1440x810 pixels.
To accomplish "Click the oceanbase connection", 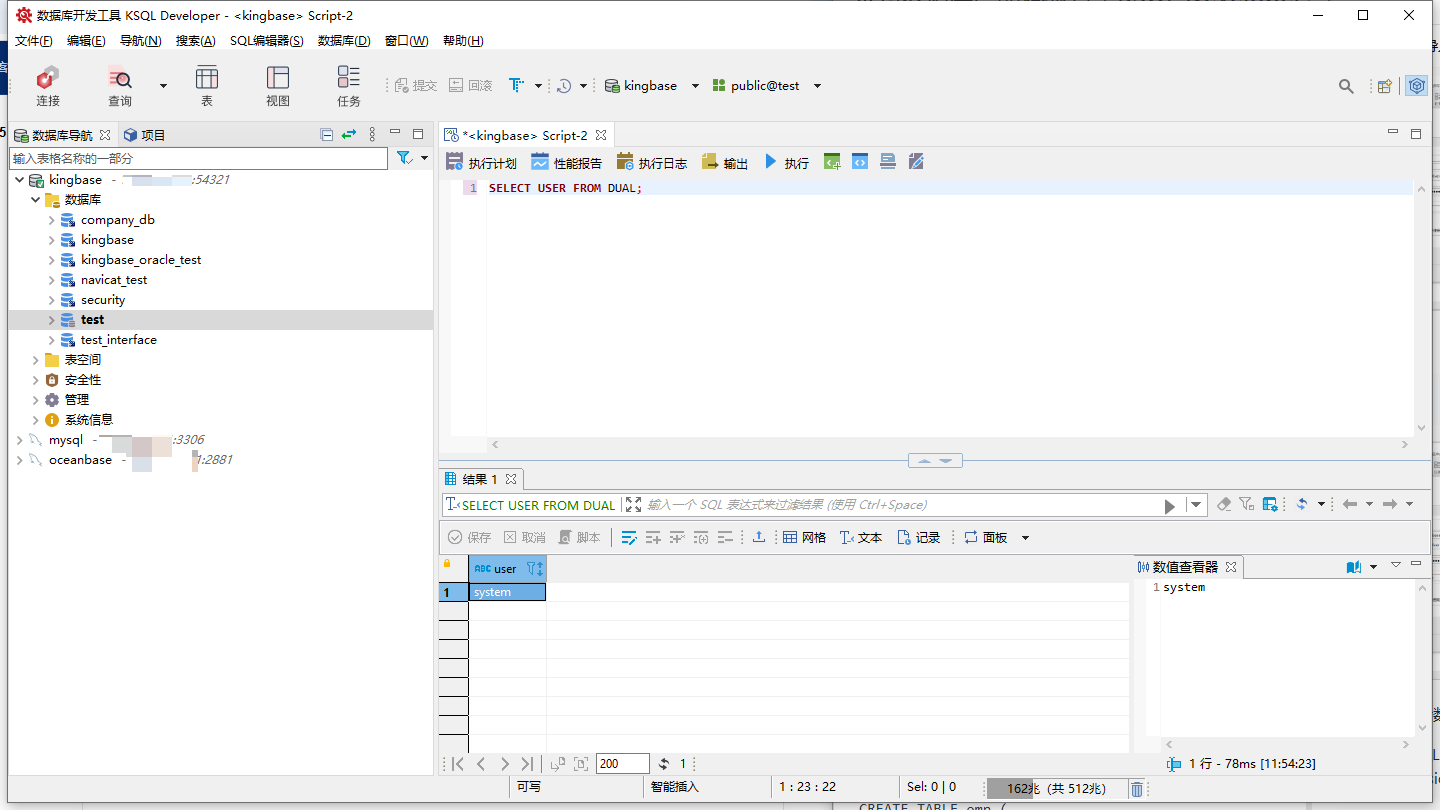I will [x=80, y=460].
